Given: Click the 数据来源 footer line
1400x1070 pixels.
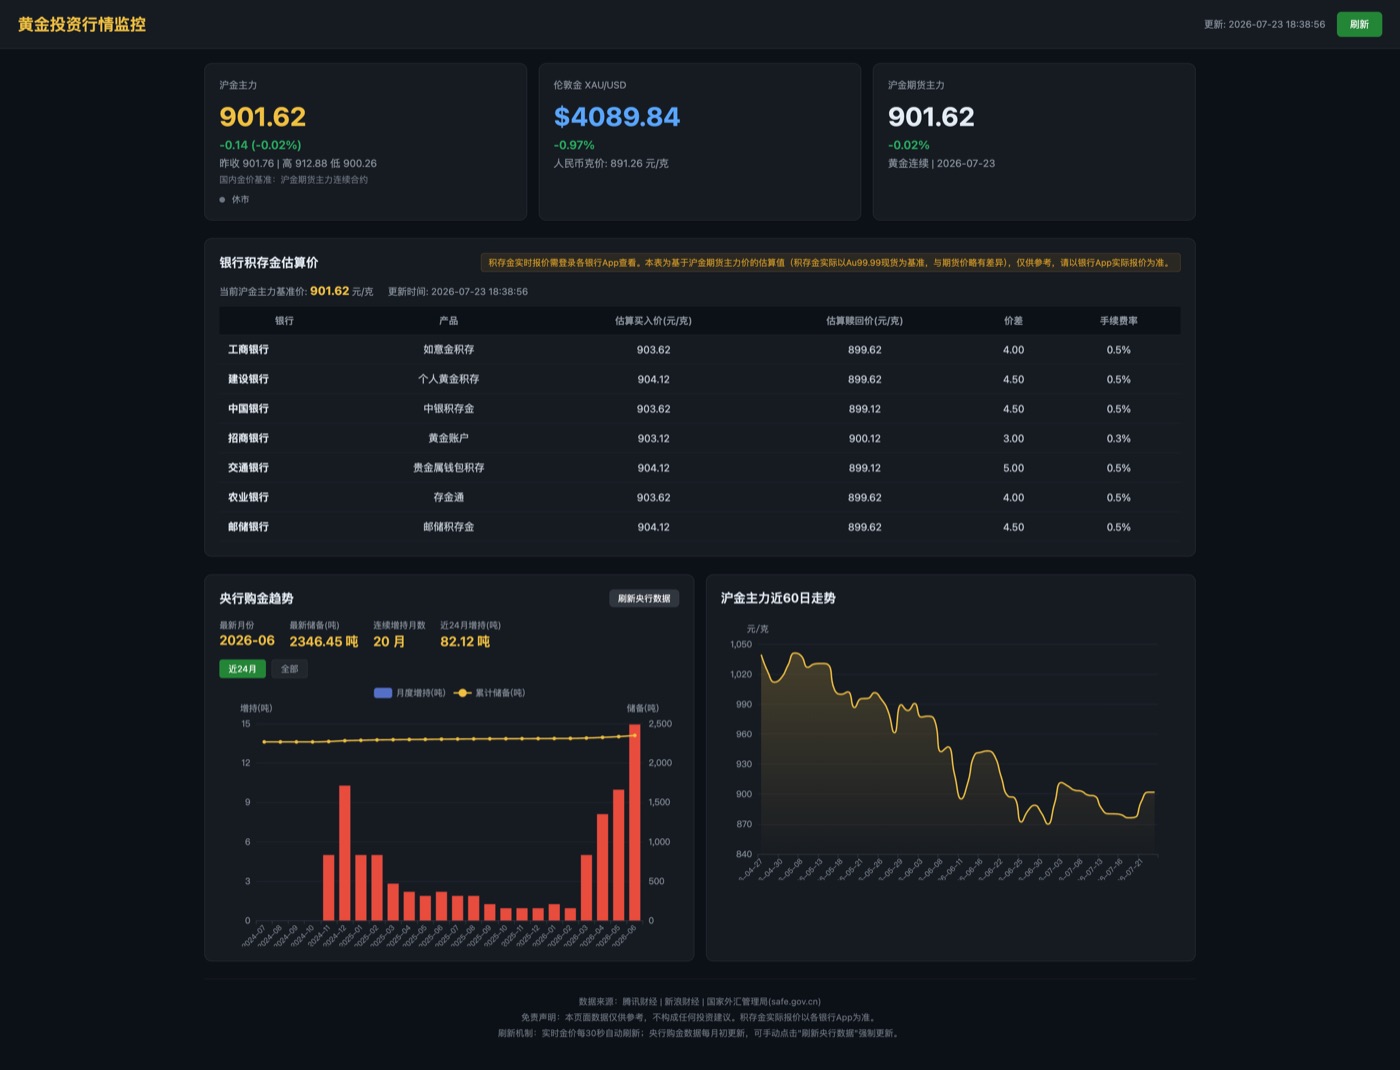Looking at the screenshot, I should click(x=699, y=1001).
